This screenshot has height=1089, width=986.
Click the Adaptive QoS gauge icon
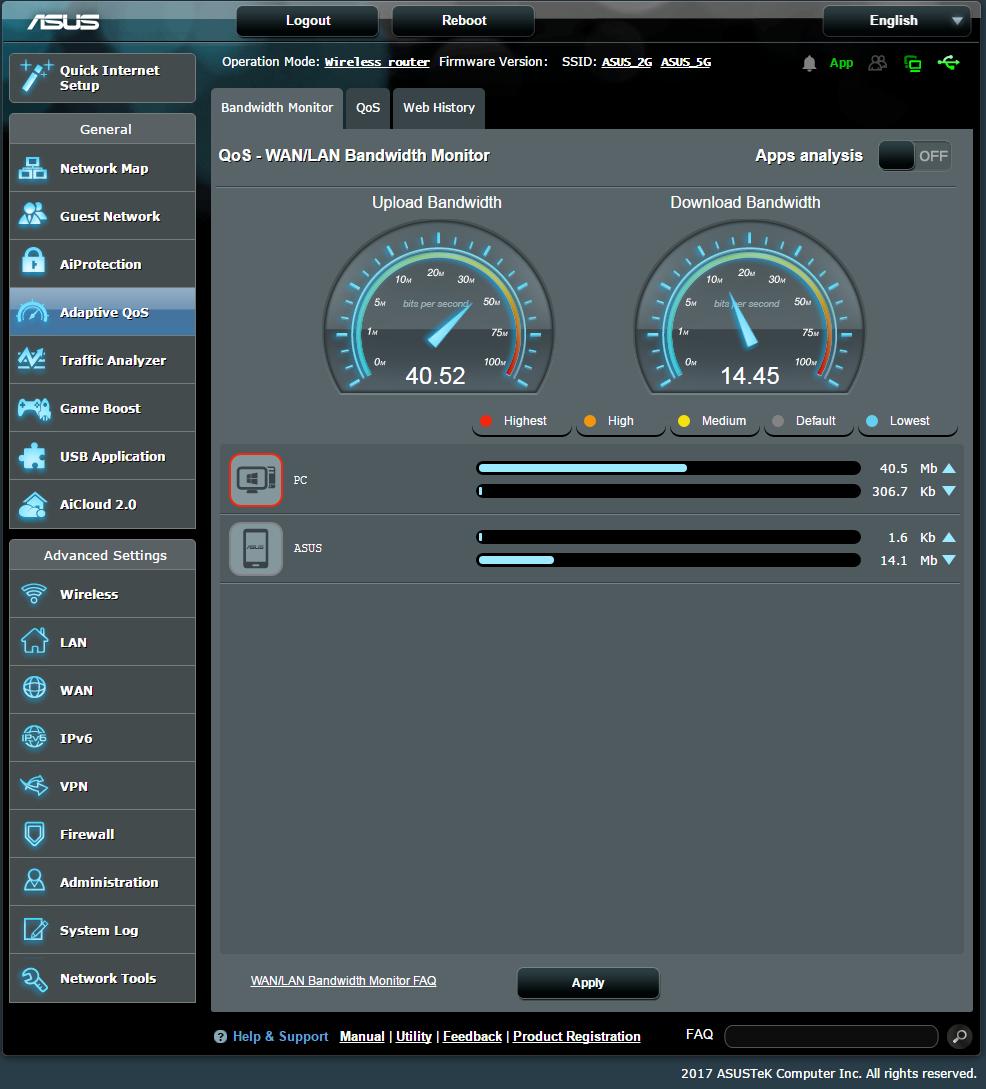tap(33, 312)
